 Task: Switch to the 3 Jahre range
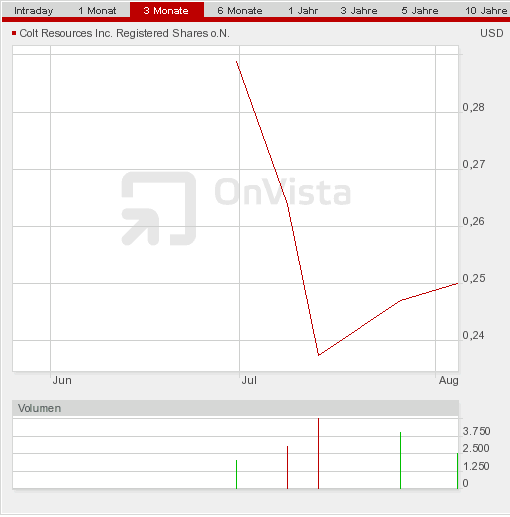(x=359, y=11)
